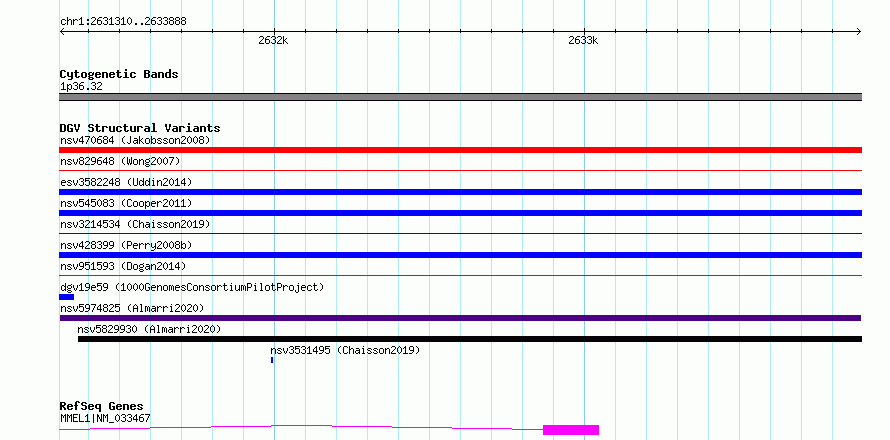The width and height of the screenshot is (890, 440).
Task: Select the nsv428399 (Perry2008b) label
Action: click(126, 245)
